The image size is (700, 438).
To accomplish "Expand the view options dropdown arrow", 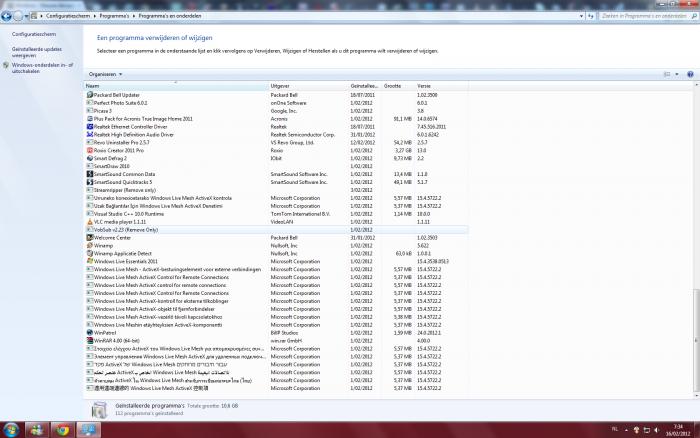I will pos(678,74).
